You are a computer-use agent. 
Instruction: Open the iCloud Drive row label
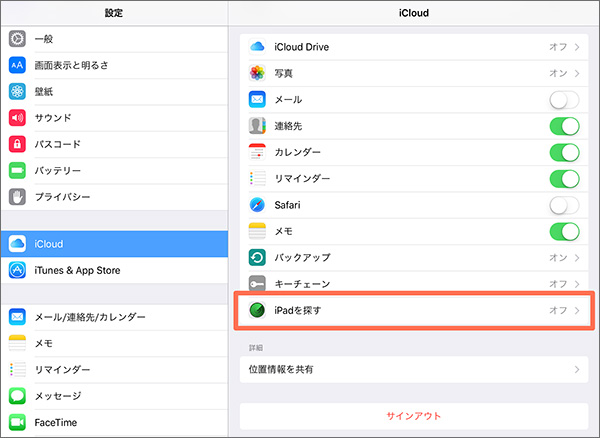coord(302,47)
